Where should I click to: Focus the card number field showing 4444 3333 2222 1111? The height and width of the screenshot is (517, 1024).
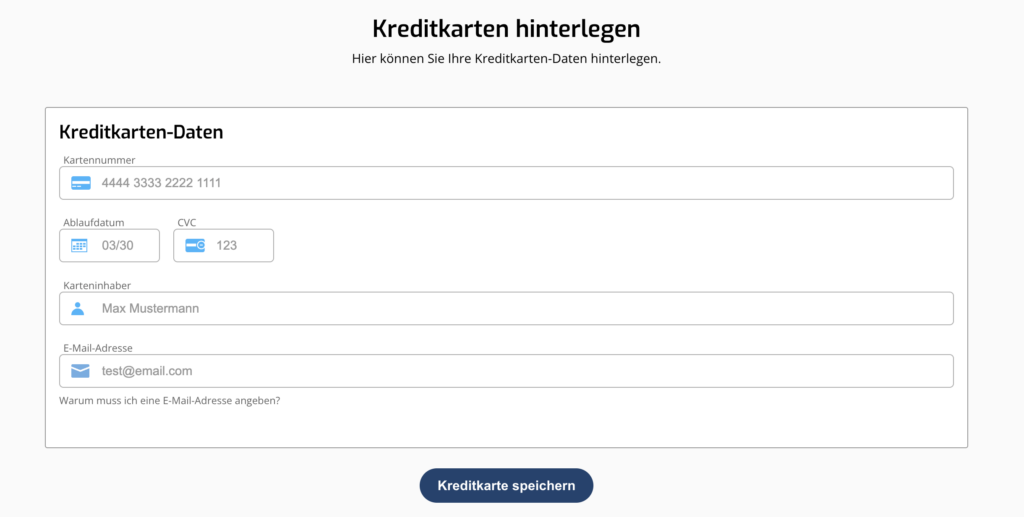(520, 183)
